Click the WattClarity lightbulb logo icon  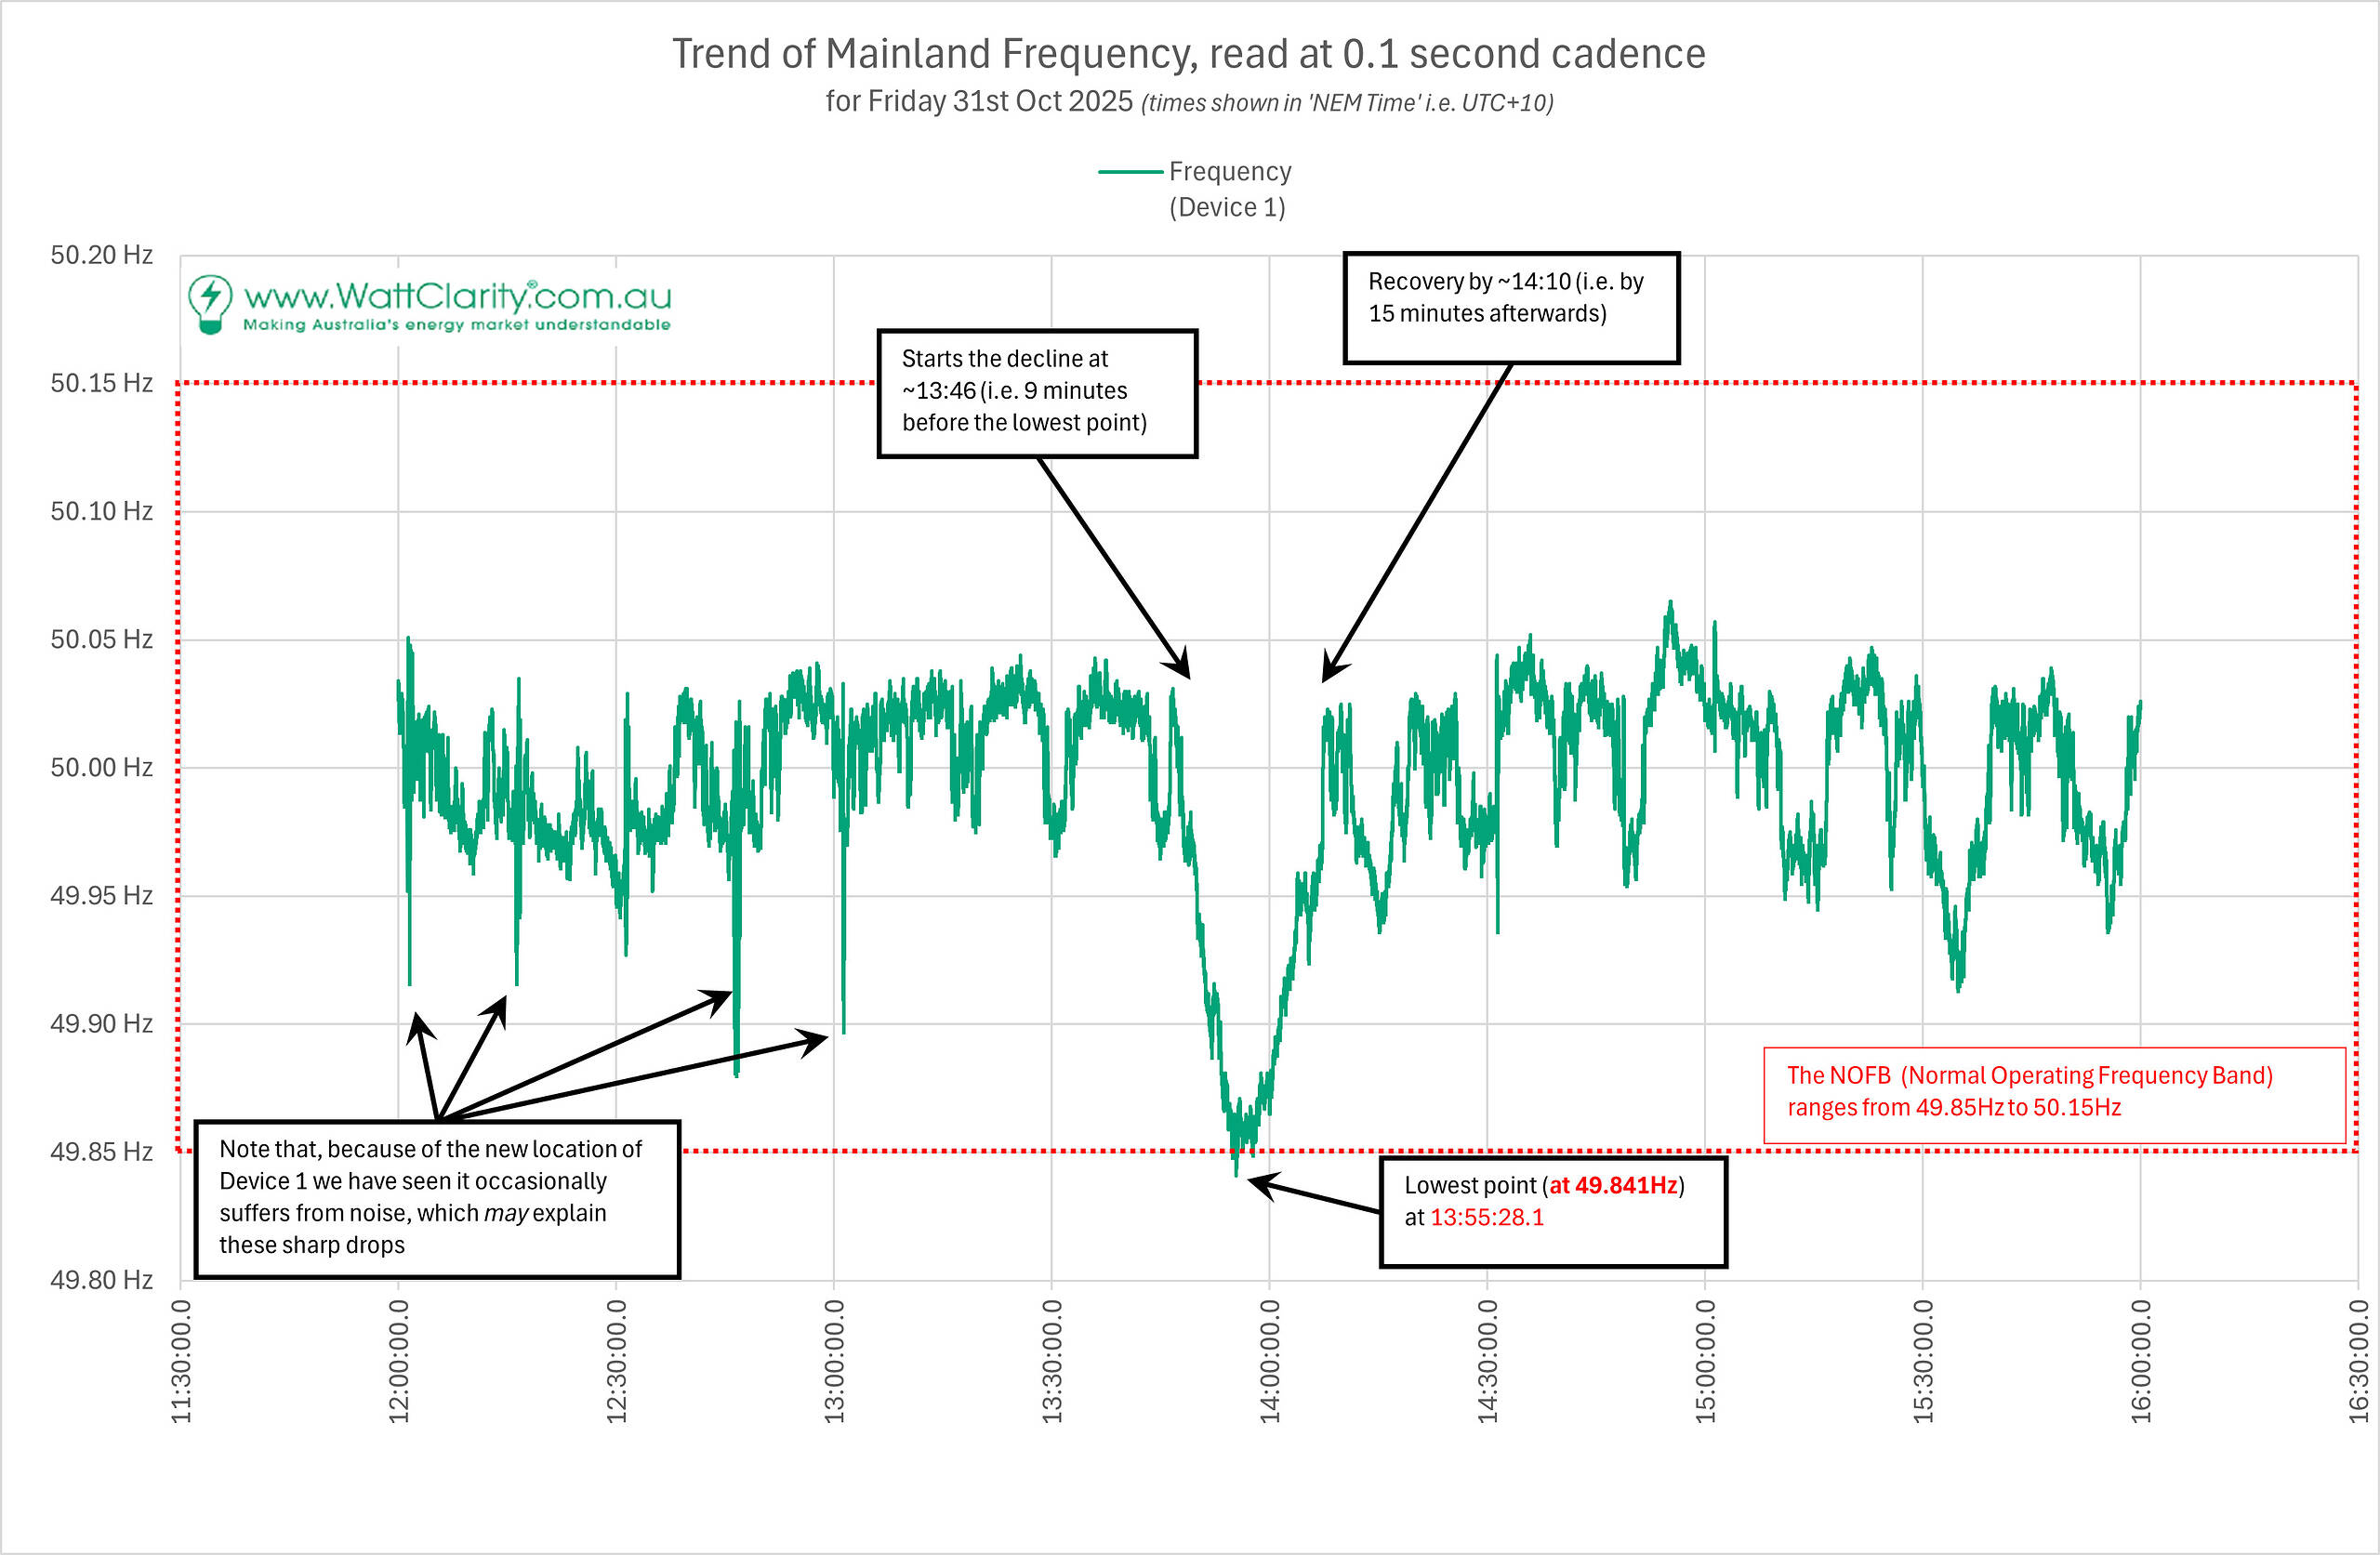pyautogui.click(x=210, y=304)
